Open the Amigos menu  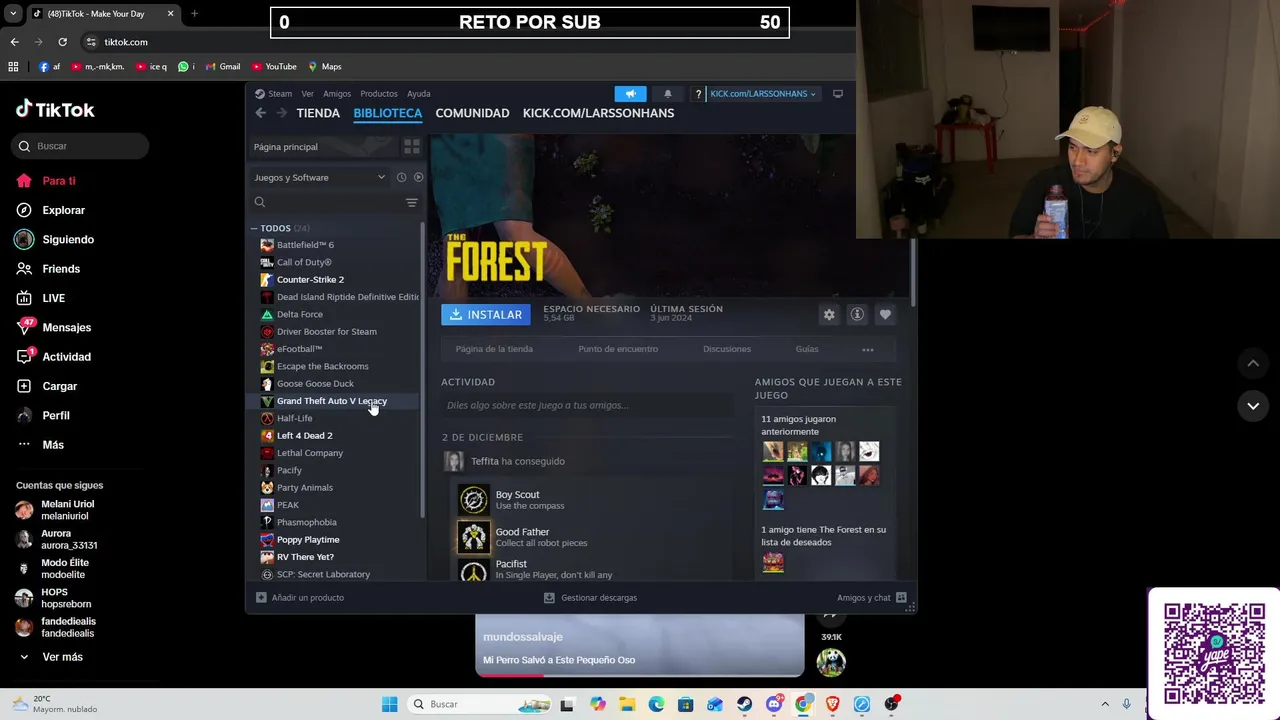(x=337, y=94)
